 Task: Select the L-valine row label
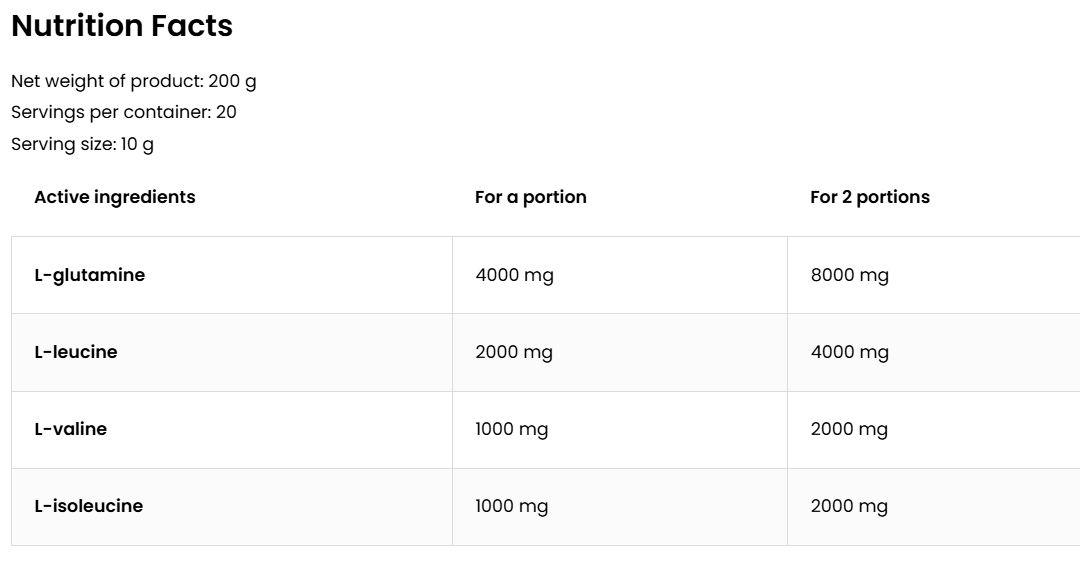pyautogui.click(x=71, y=429)
